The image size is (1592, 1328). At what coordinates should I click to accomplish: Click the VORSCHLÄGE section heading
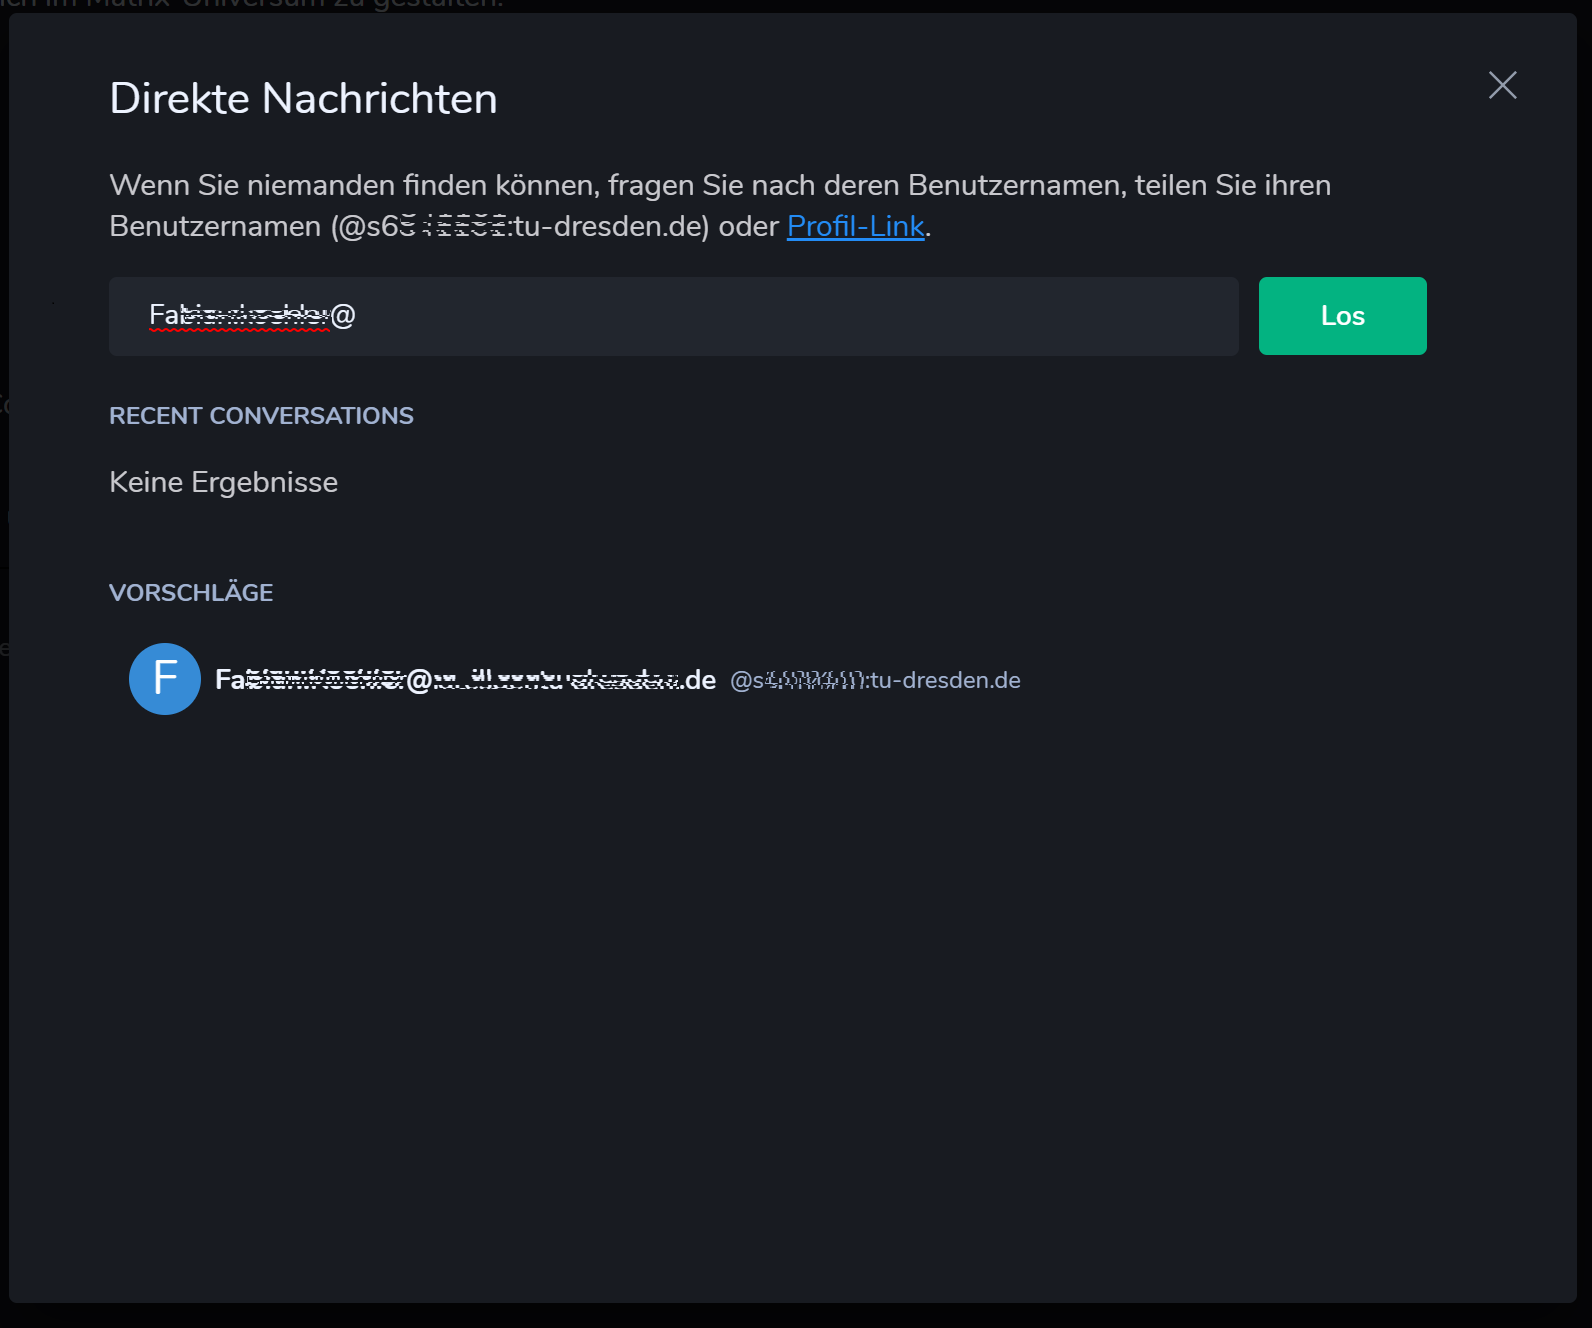click(x=191, y=593)
